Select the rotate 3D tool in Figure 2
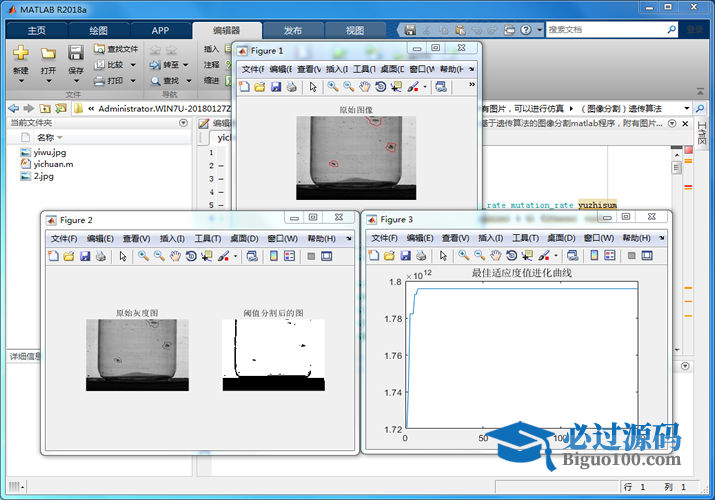 (x=191, y=256)
